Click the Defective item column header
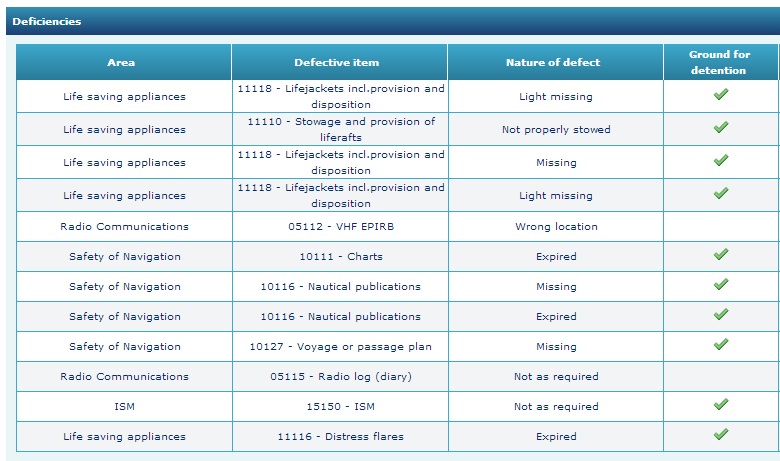Screen dimensions: 780x461 [x=340, y=62]
